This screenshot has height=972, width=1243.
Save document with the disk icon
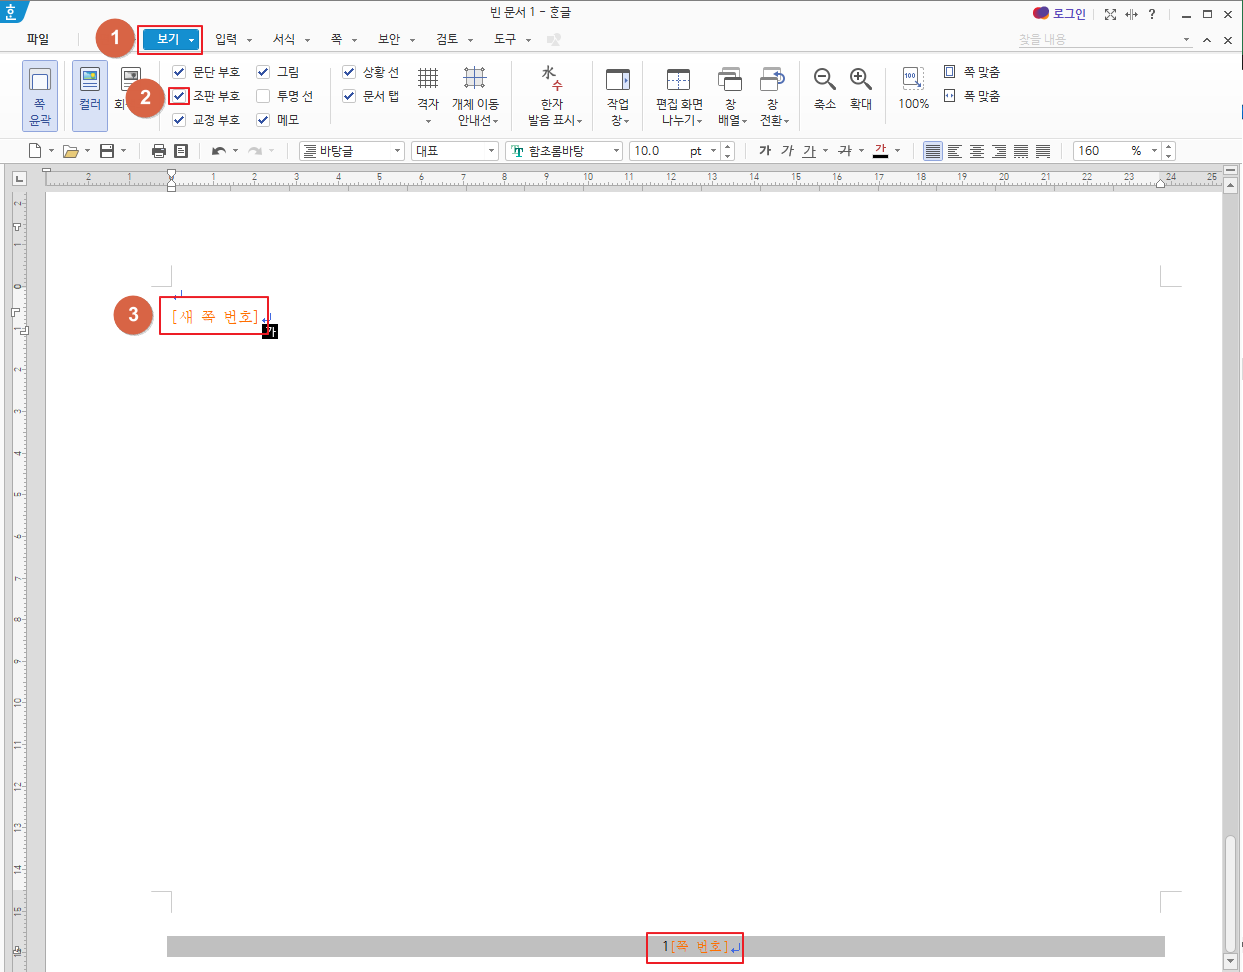coord(107,151)
